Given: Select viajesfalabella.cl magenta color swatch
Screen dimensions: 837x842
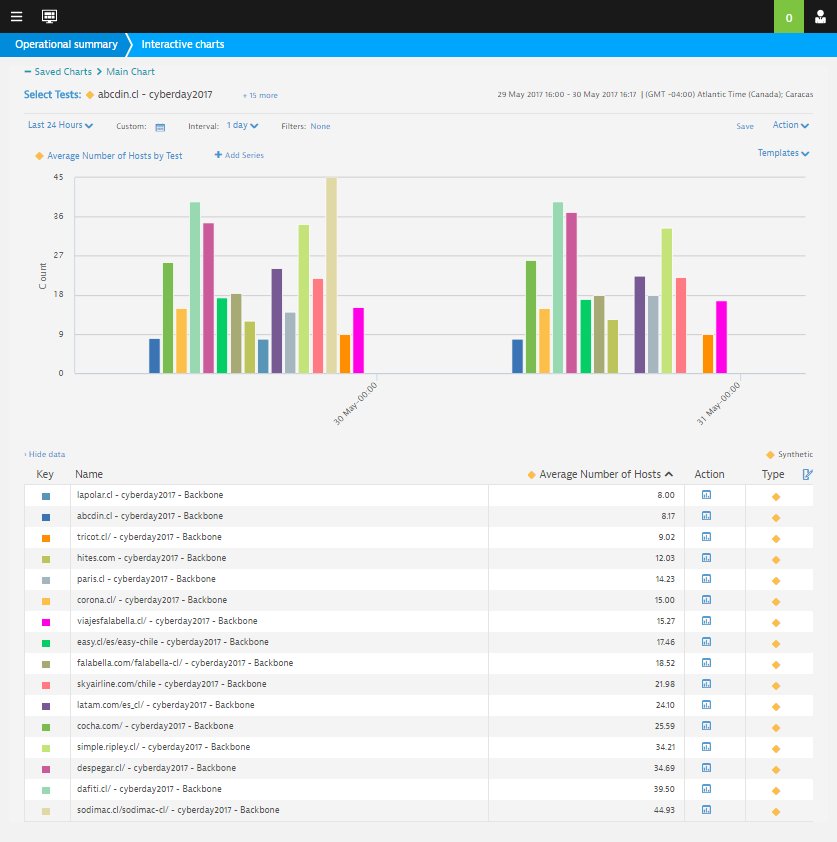Looking at the screenshot, I should [x=46, y=622].
